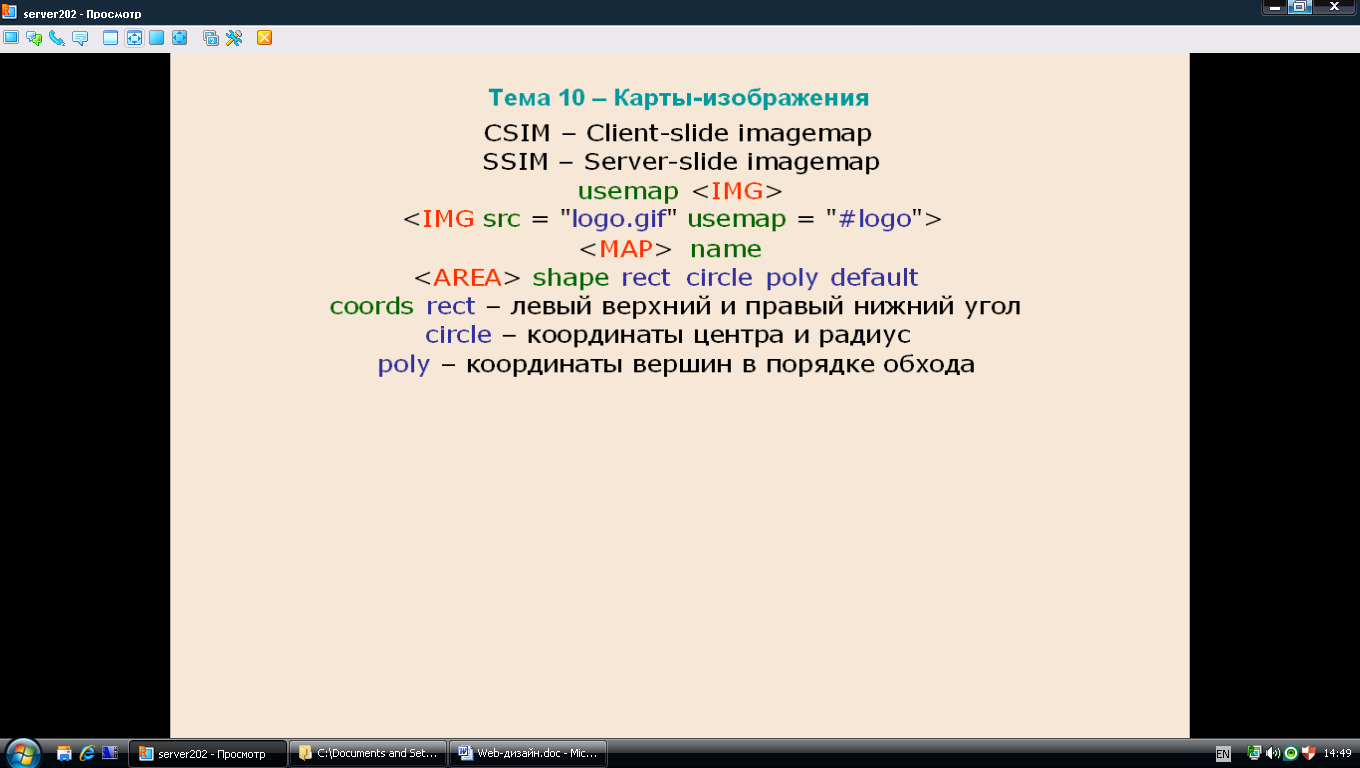Click the text левый верхний и правый нижний угол
Image resolution: width=1360 pixels, height=768 pixels.
[766, 306]
